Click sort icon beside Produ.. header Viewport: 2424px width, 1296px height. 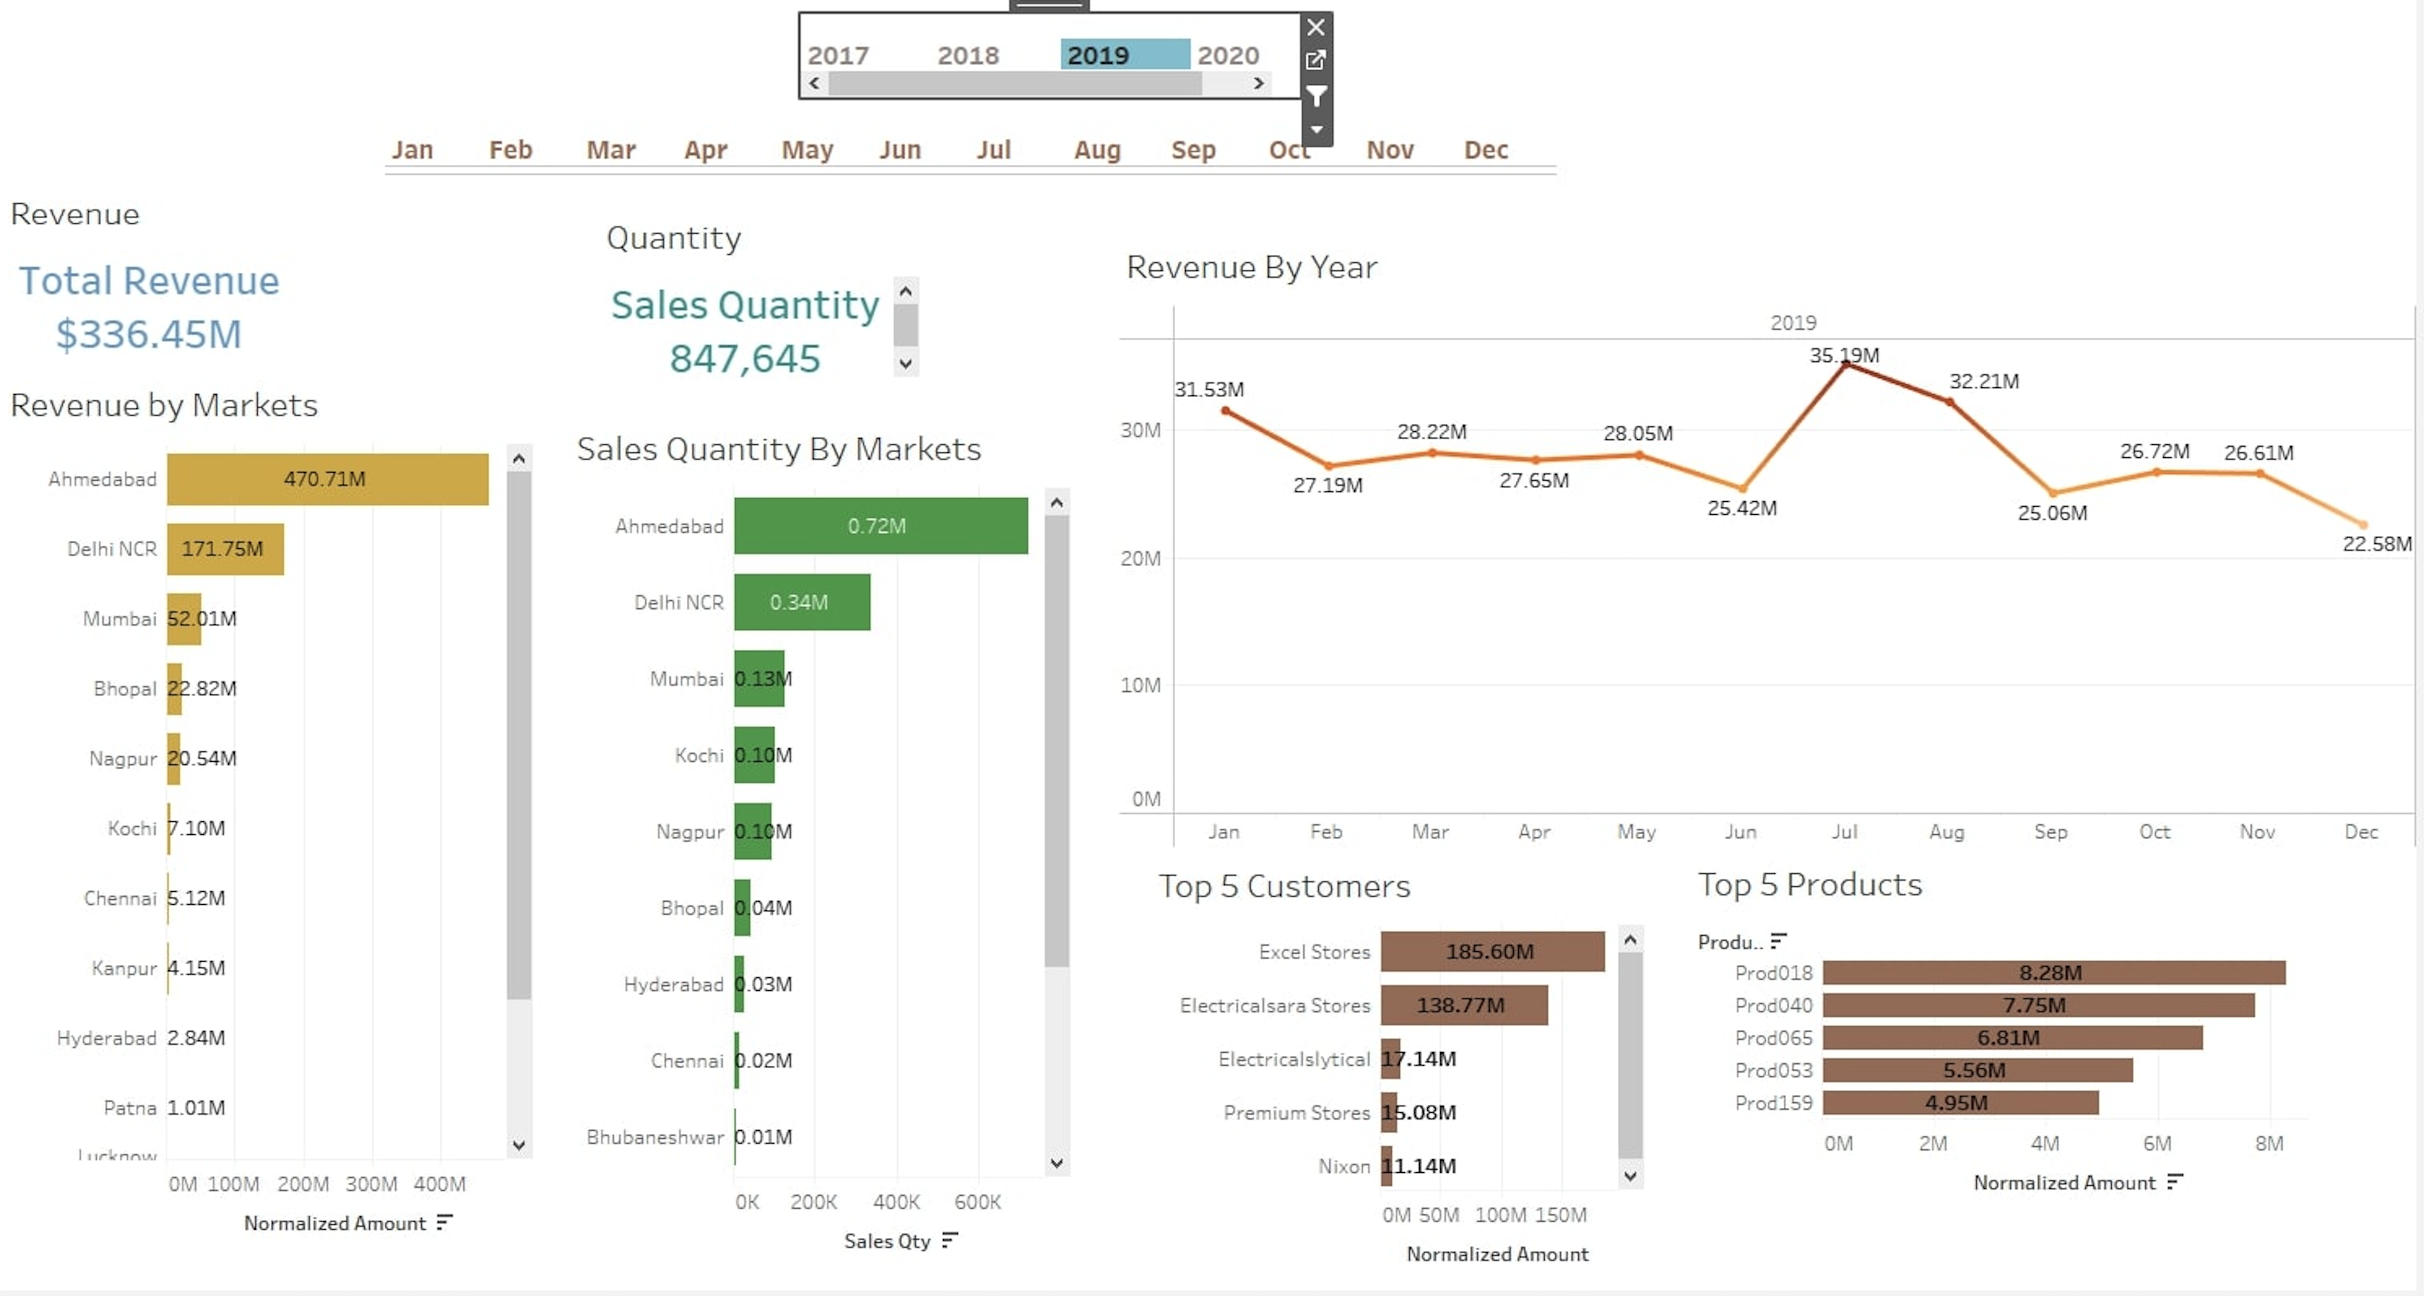[x=1778, y=941]
